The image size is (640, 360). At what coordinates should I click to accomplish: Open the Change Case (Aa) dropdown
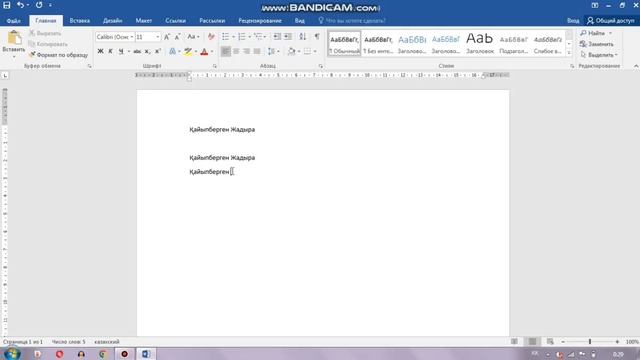point(193,37)
